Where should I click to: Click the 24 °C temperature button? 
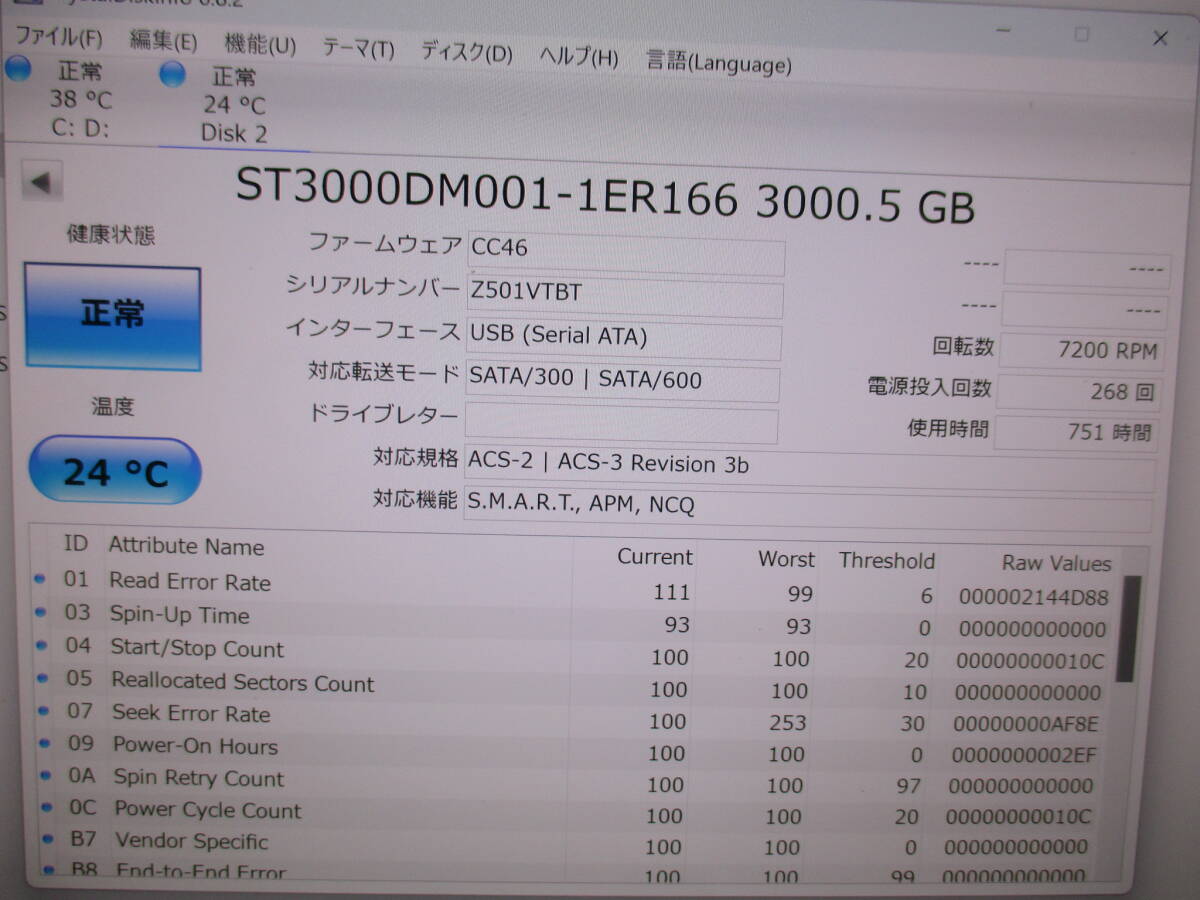pyautogui.click(x=115, y=470)
